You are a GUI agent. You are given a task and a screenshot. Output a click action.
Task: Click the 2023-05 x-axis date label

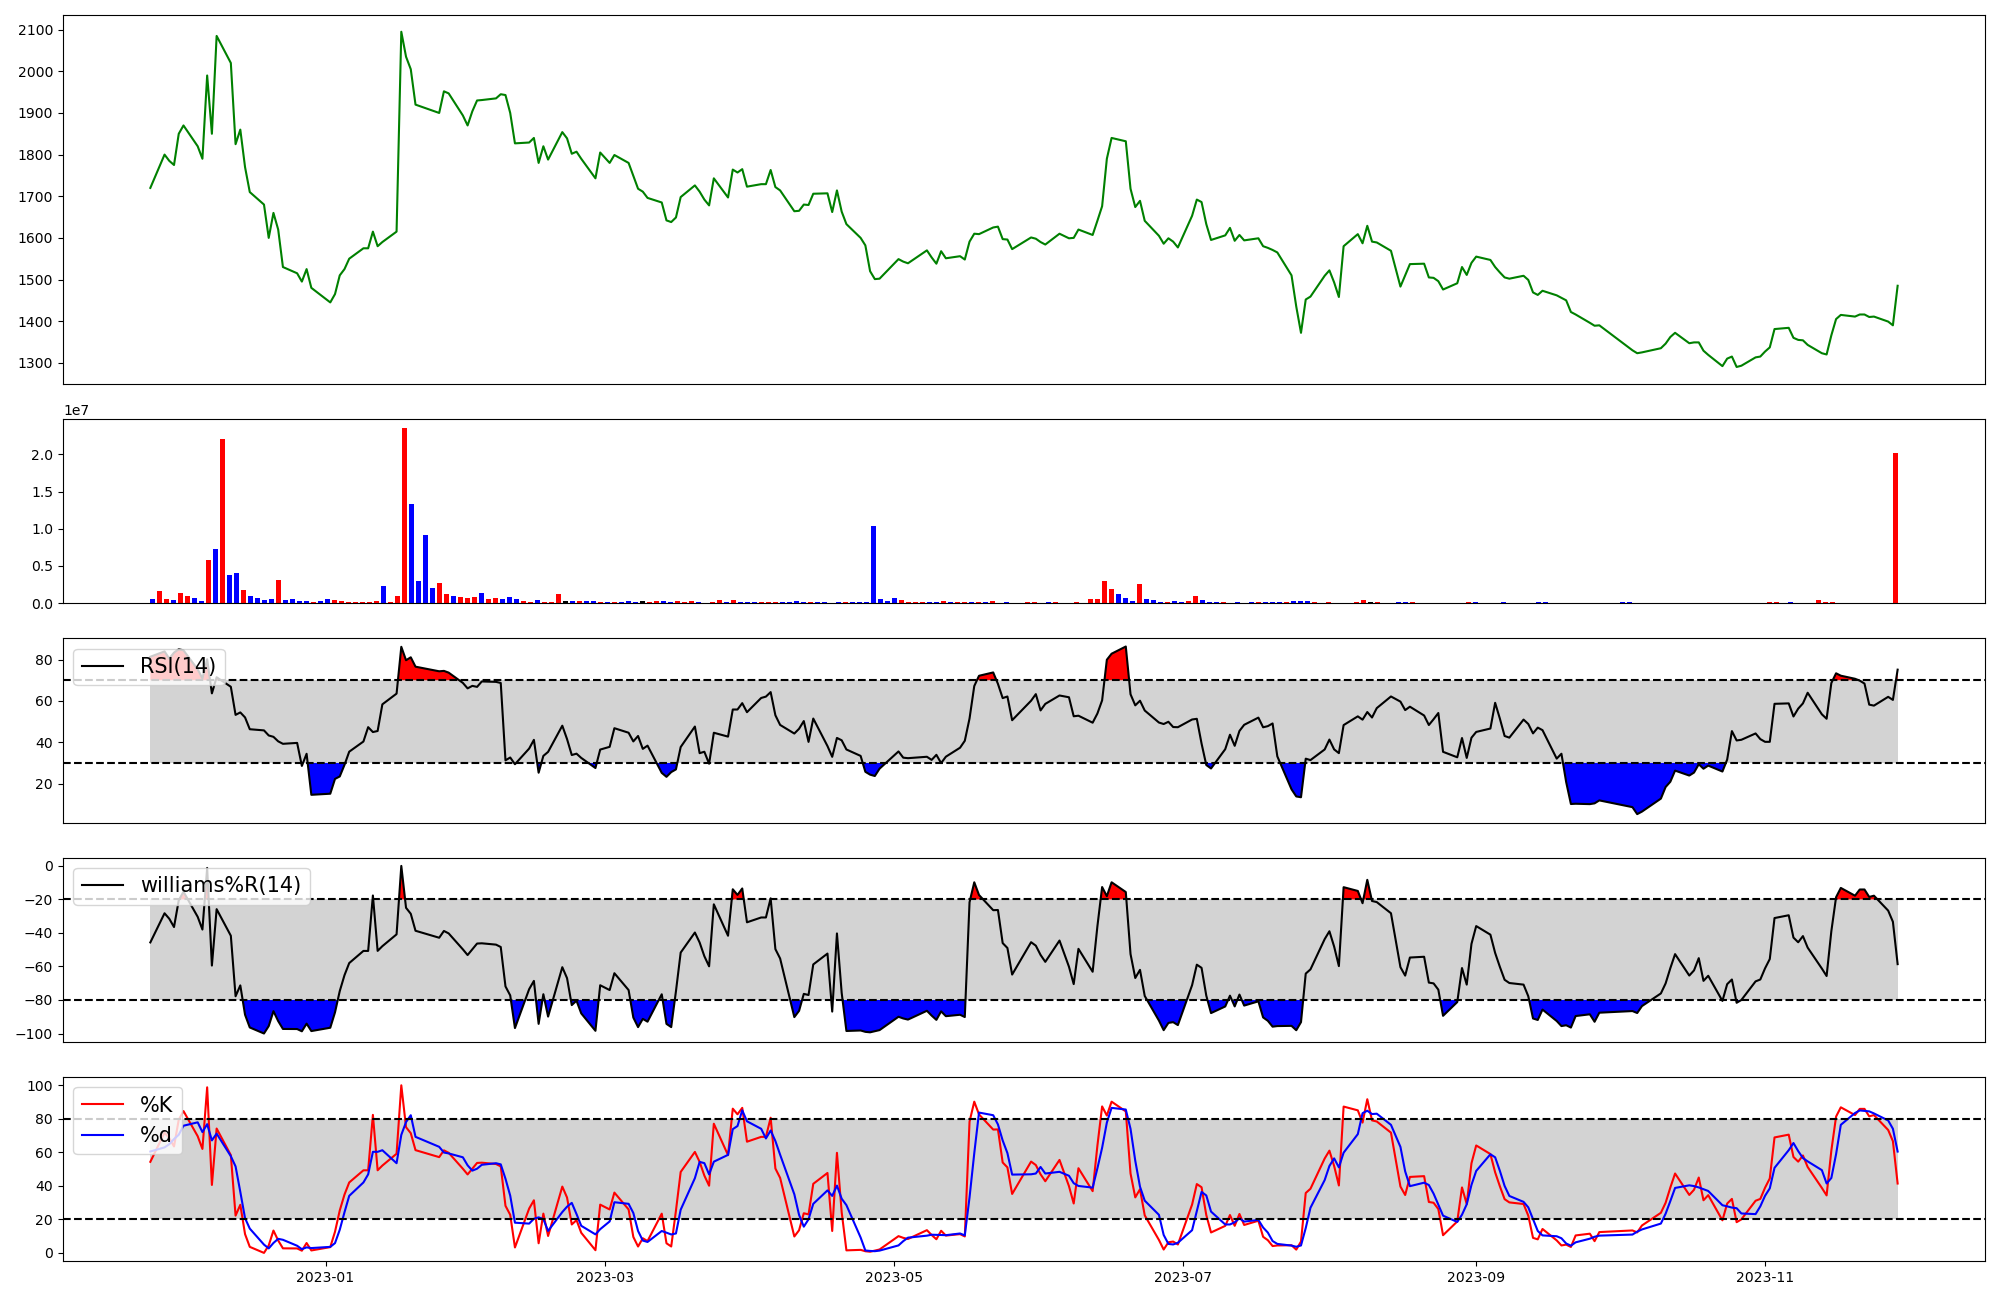click(x=894, y=1277)
